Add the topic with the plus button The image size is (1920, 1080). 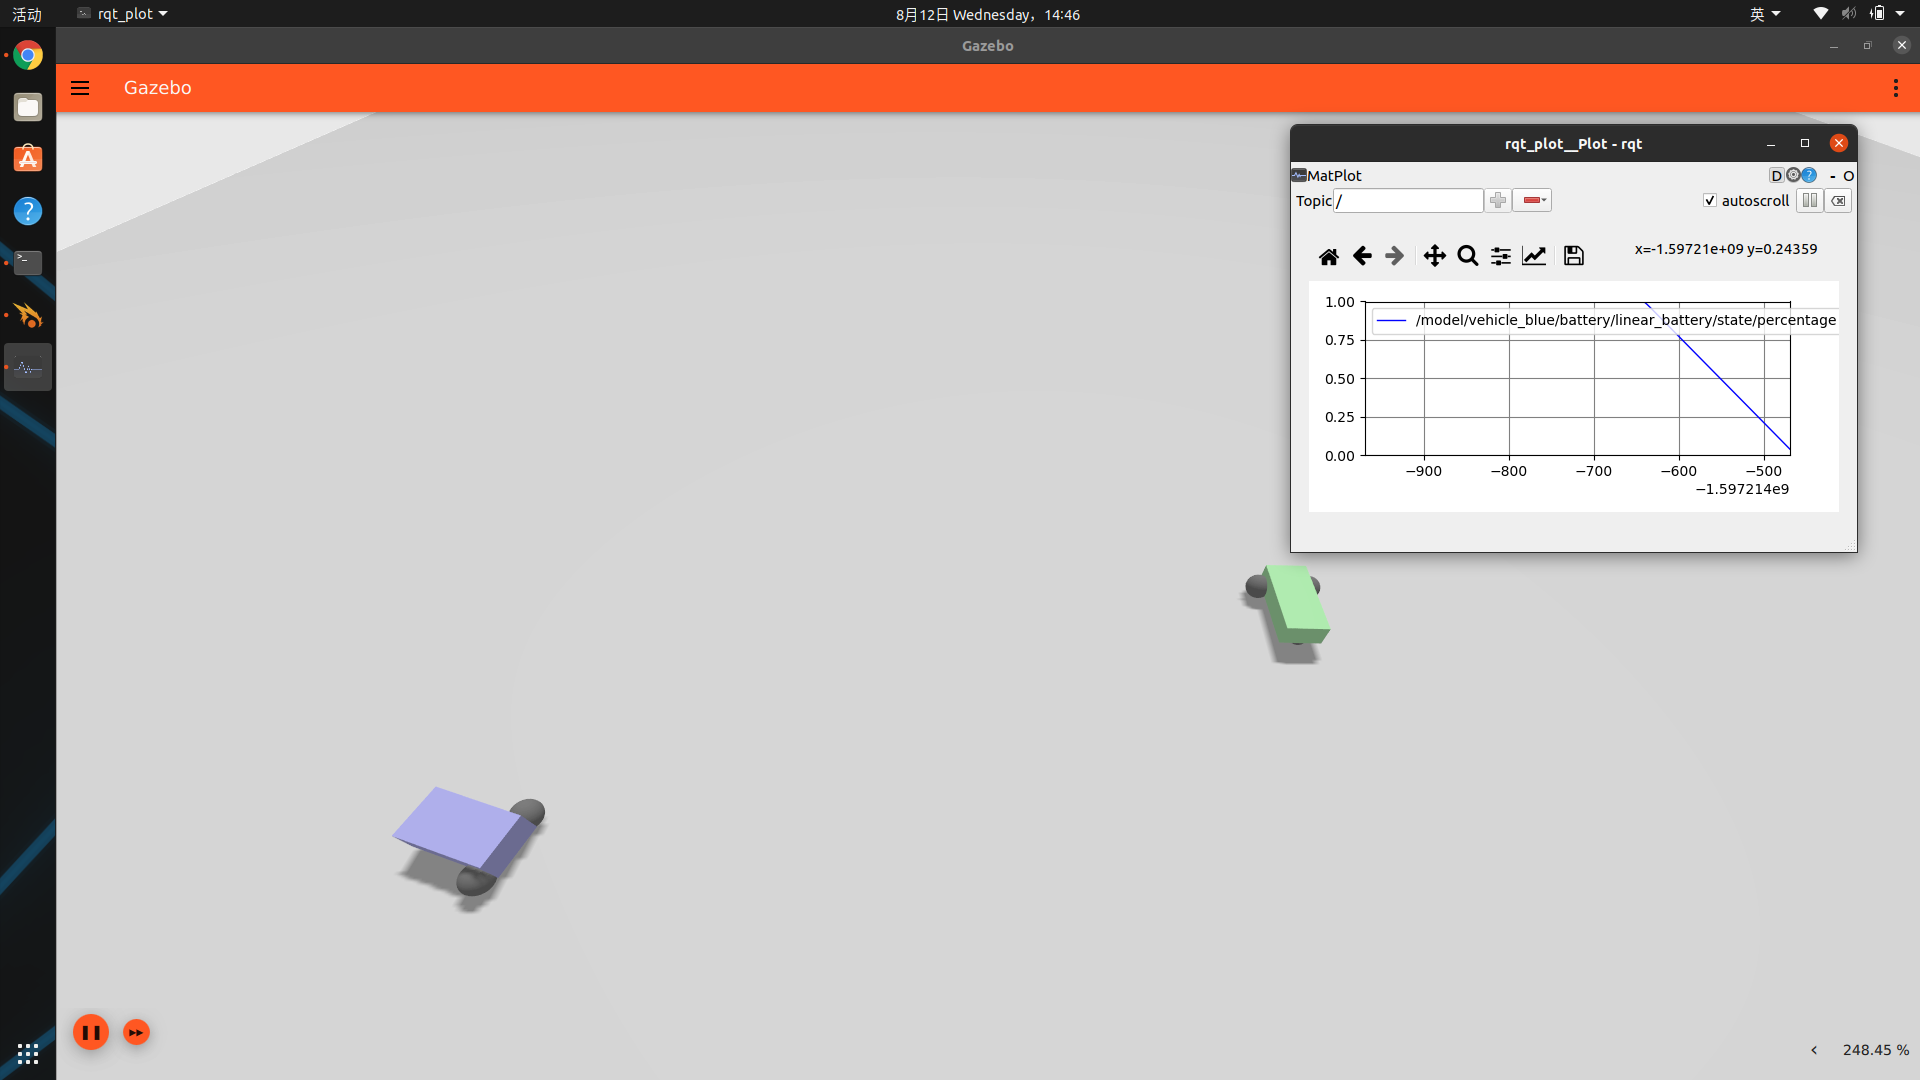(x=1497, y=200)
